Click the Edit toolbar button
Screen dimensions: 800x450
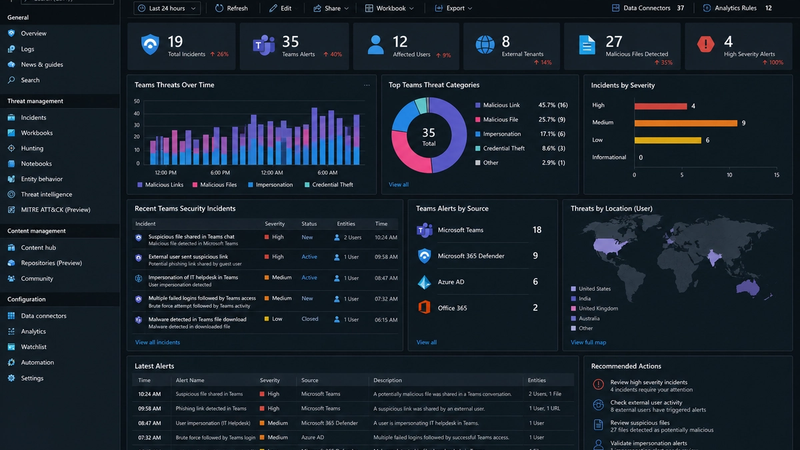coord(281,8)
